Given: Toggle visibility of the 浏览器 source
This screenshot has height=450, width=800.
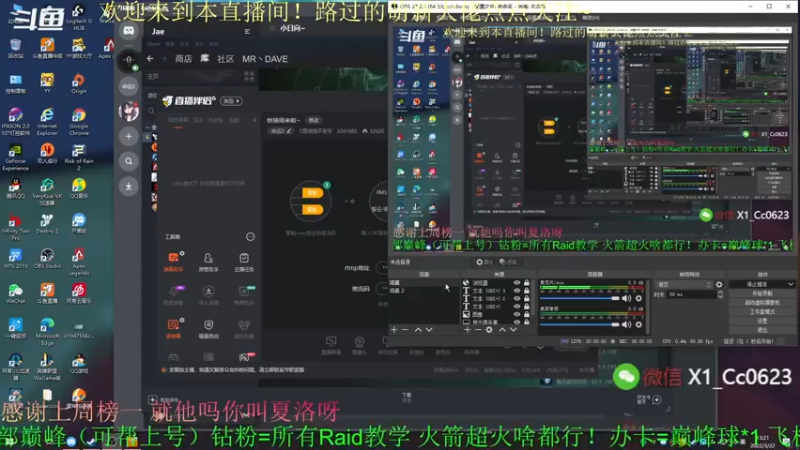Looking at the screenshot, I should pos(517,283).
